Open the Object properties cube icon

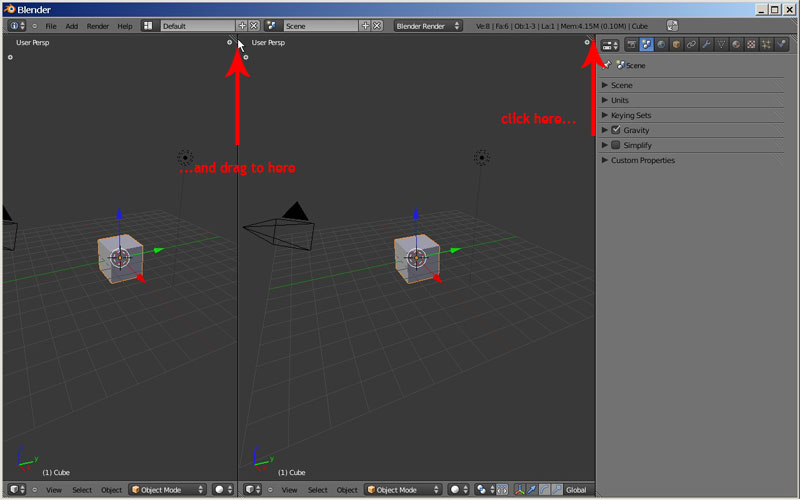(x=676, y=45)
